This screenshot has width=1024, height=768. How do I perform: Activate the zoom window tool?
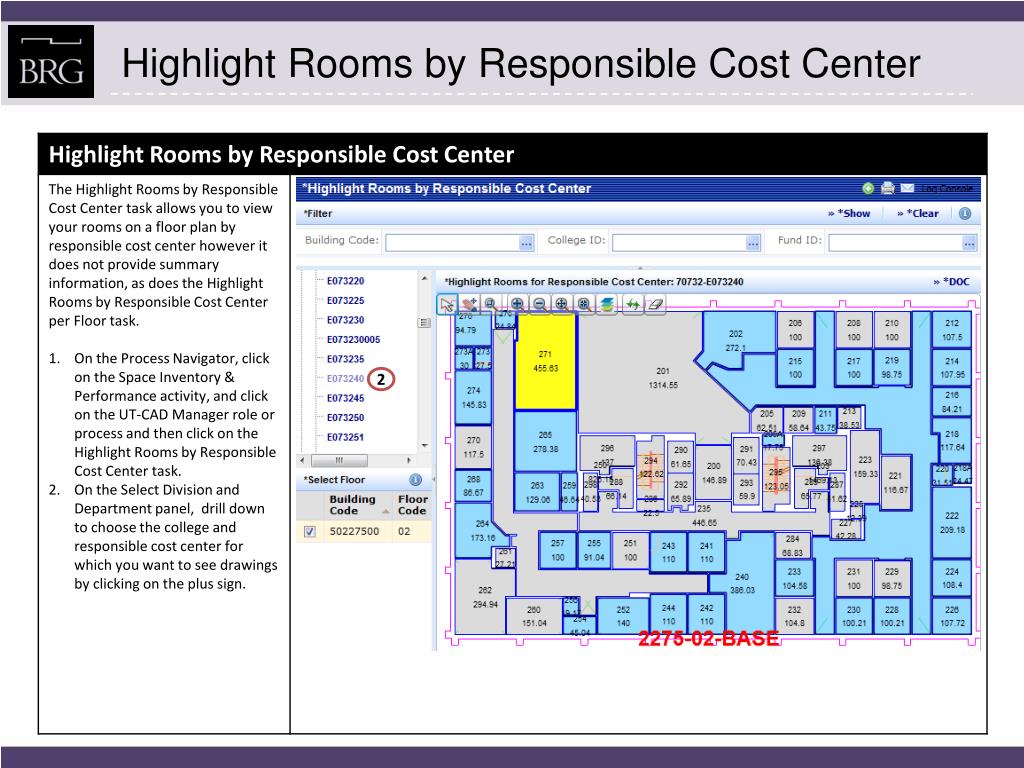coord(490,304)
